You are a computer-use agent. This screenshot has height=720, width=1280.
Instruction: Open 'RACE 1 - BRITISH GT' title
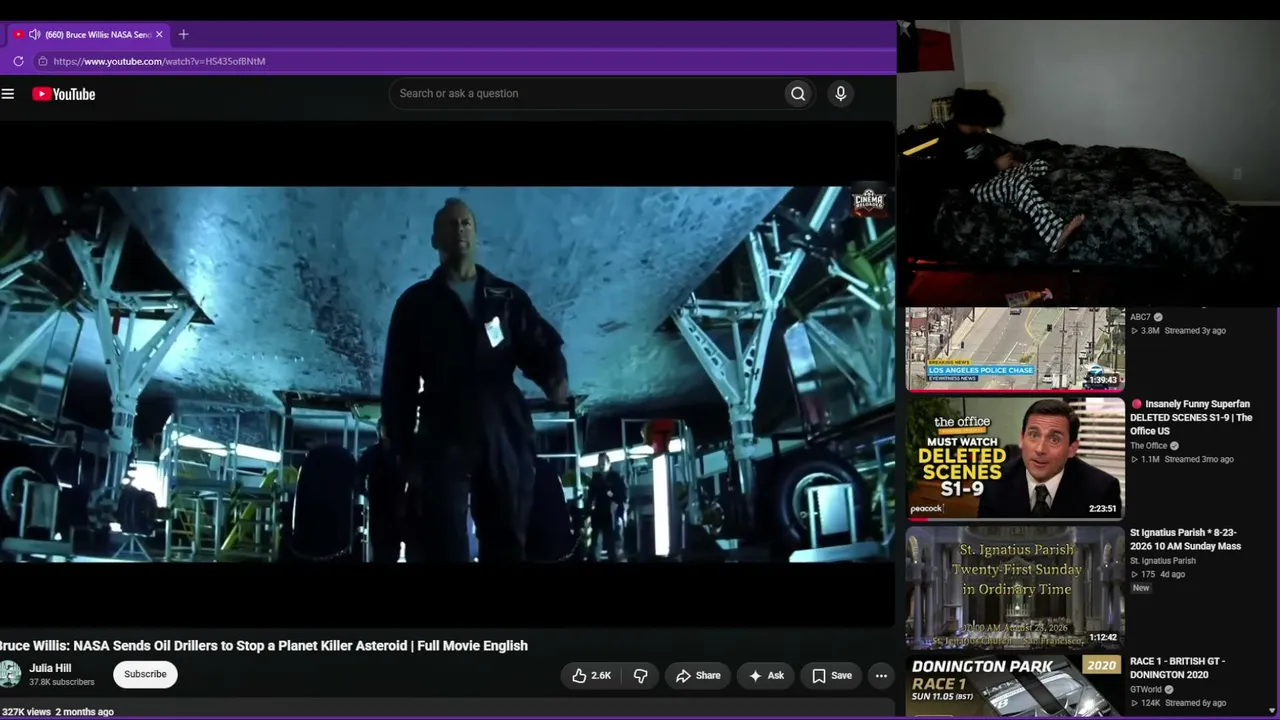tap(1177, 668)
